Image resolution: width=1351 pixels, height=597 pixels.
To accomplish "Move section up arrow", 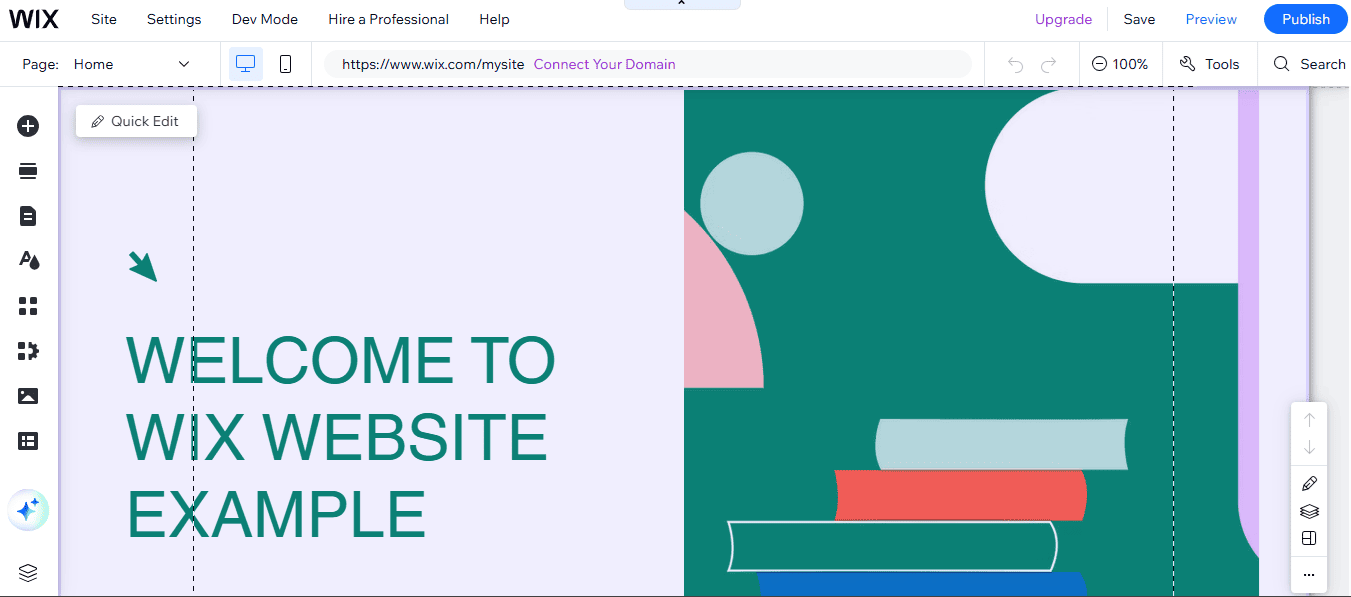I will (1309, 420).
